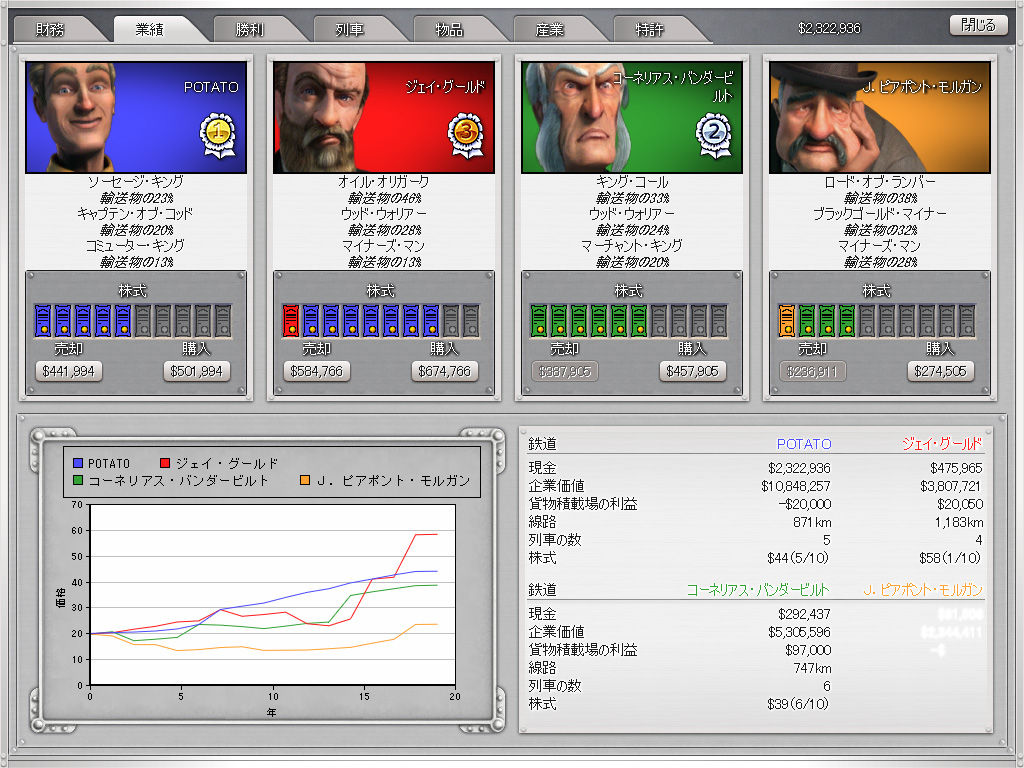
Task: Sell POTATO stock for $441,994
Action: pyautogui.click(x=69, y=372)
